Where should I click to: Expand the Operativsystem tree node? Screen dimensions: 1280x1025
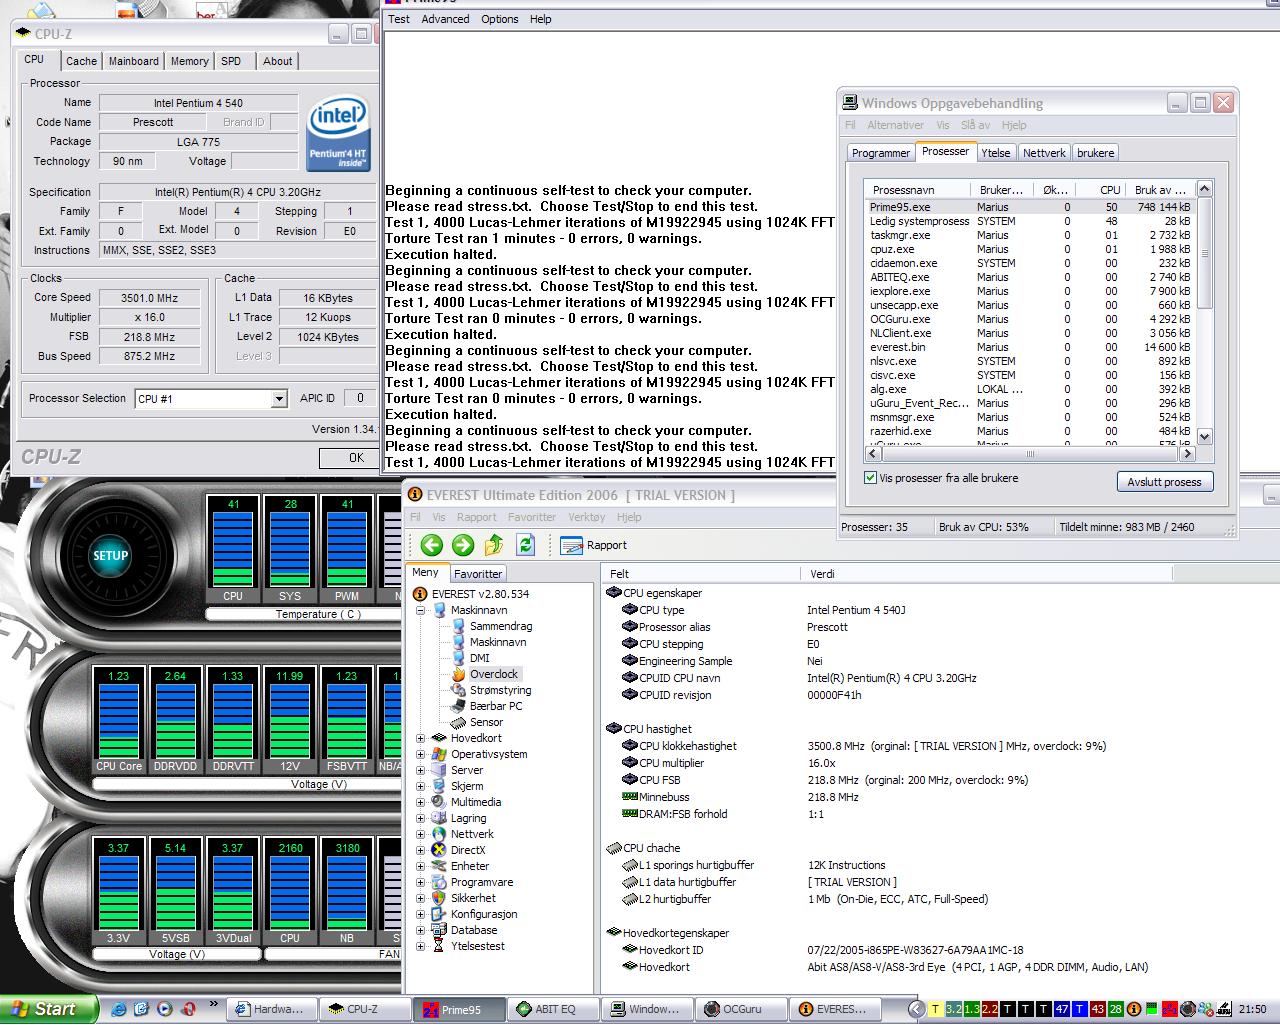420,755
